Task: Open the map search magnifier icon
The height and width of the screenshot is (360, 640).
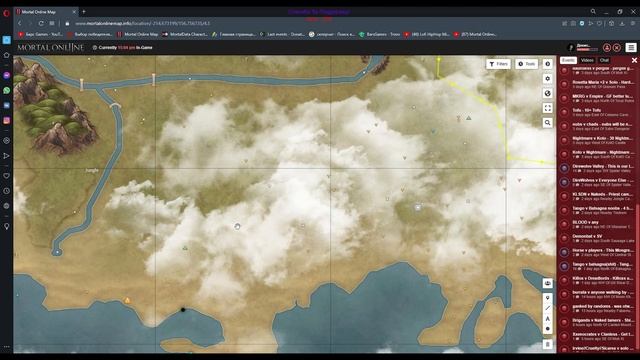Action: click(x=548, y=122)
